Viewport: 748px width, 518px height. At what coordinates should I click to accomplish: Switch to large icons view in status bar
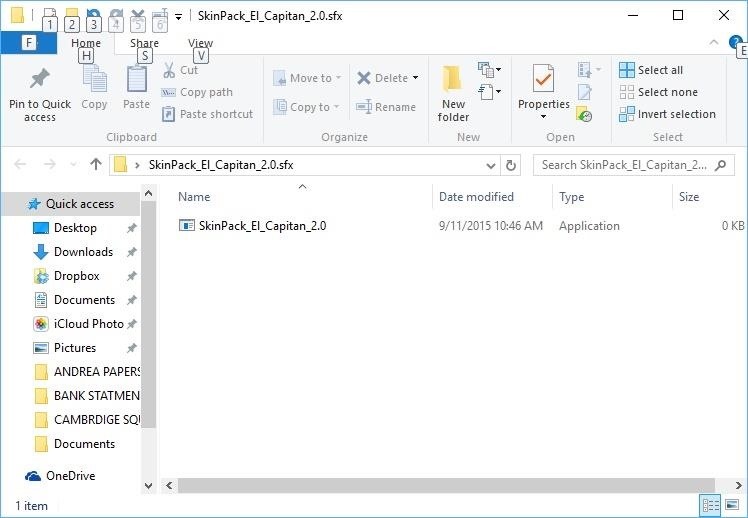[732, 506]
